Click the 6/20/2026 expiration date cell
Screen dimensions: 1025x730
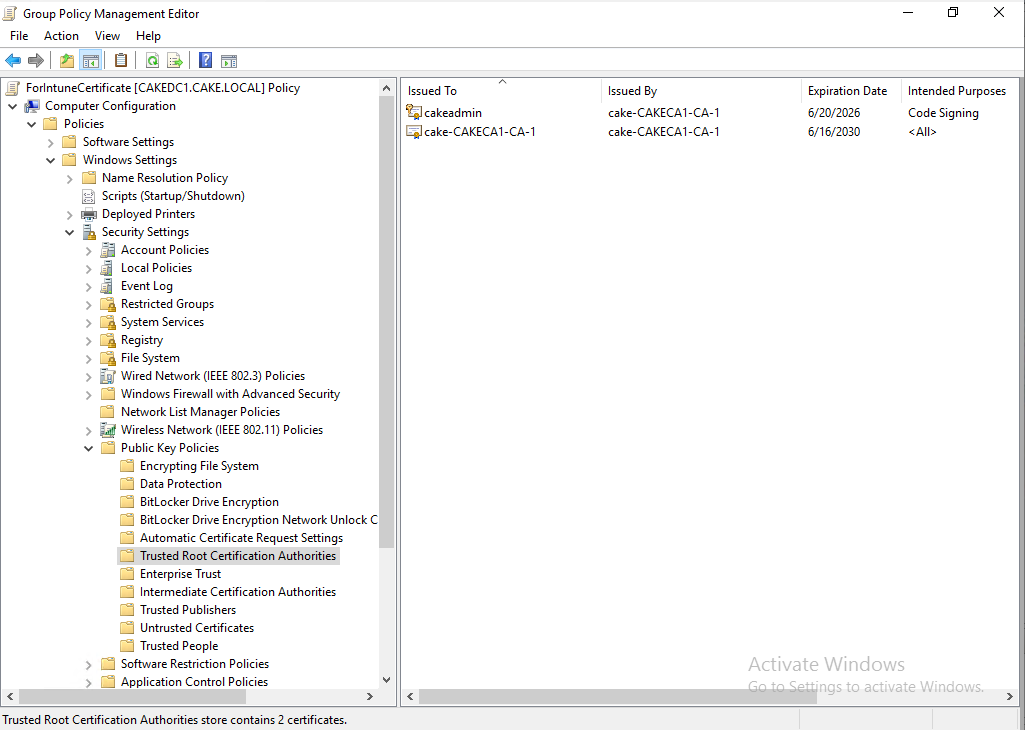pos(833,113)
